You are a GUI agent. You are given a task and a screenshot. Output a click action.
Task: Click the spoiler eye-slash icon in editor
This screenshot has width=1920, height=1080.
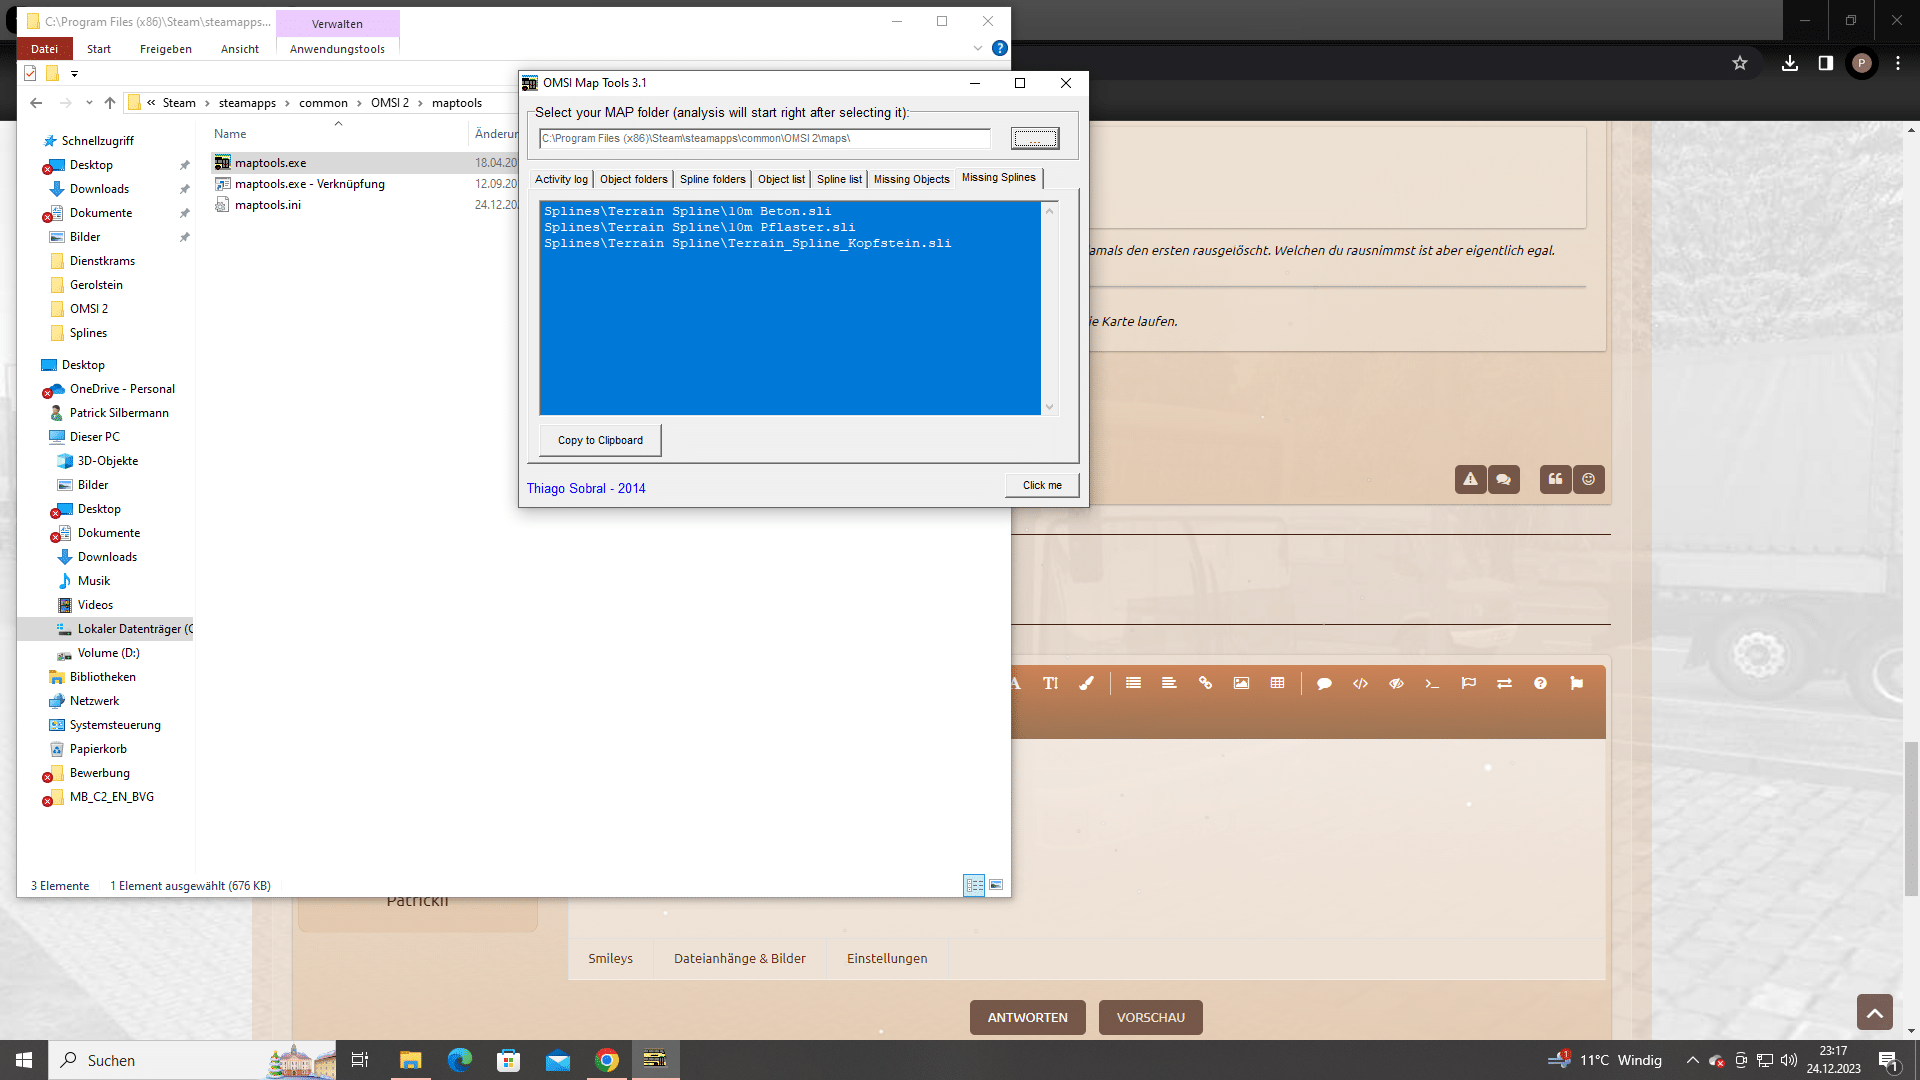[x=1396, y=683]
